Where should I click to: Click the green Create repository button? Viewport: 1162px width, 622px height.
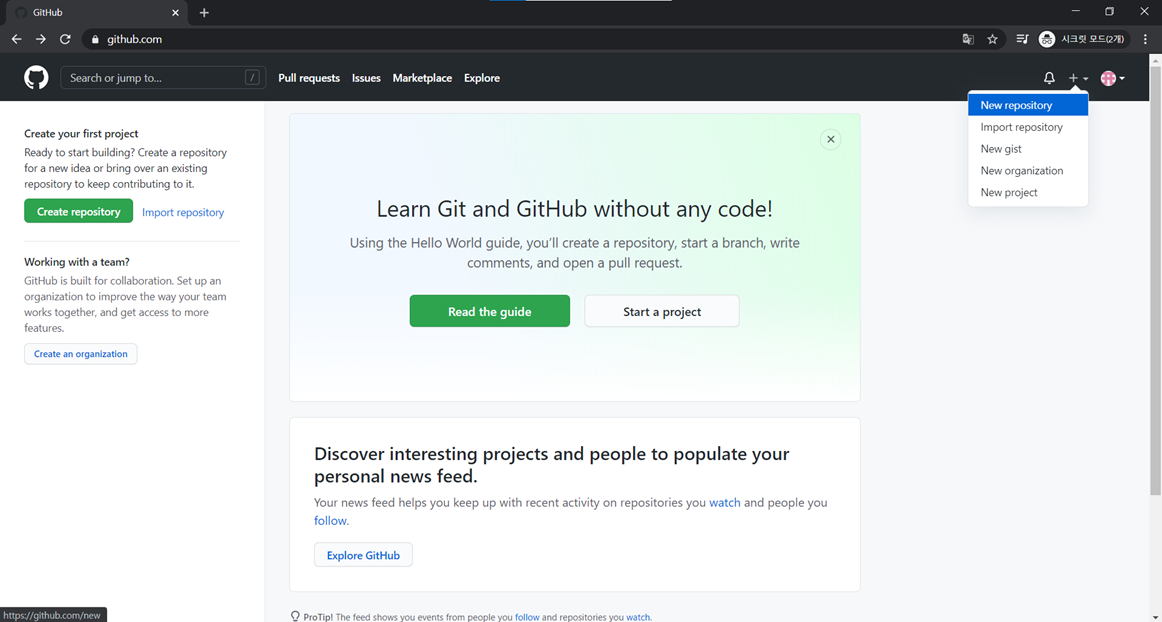click(79, 211)
